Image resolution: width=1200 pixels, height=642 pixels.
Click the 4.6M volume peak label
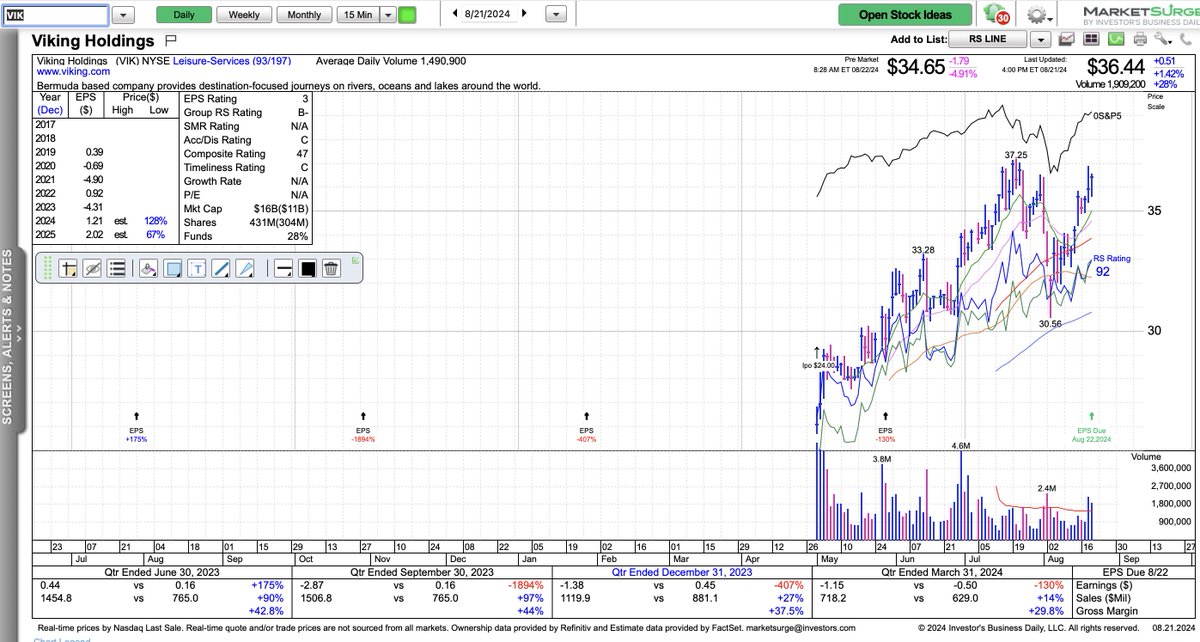961,446
